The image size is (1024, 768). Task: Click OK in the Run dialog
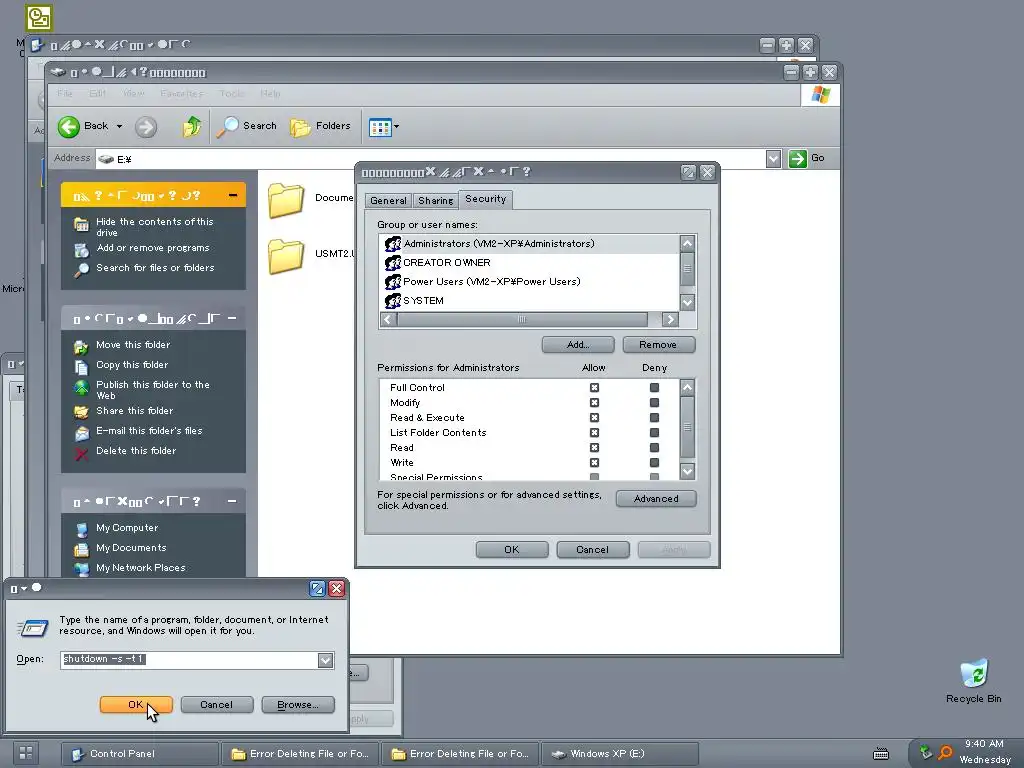point(136,705)
